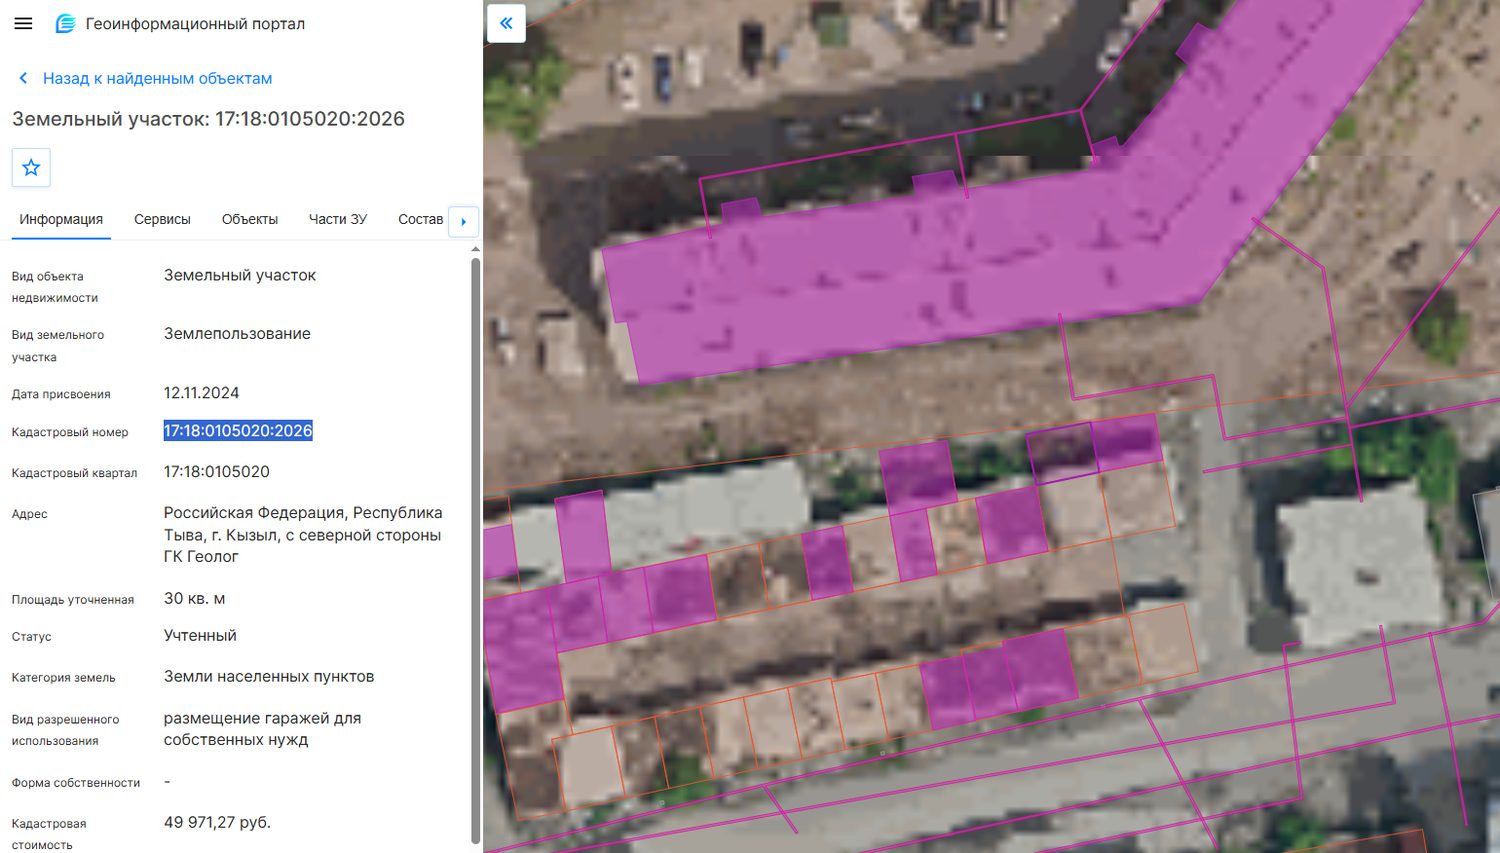Switch to the Части ЗУ tab
Screen dimensions: 1500x853
pyautogui.click(x=338, y=219)
